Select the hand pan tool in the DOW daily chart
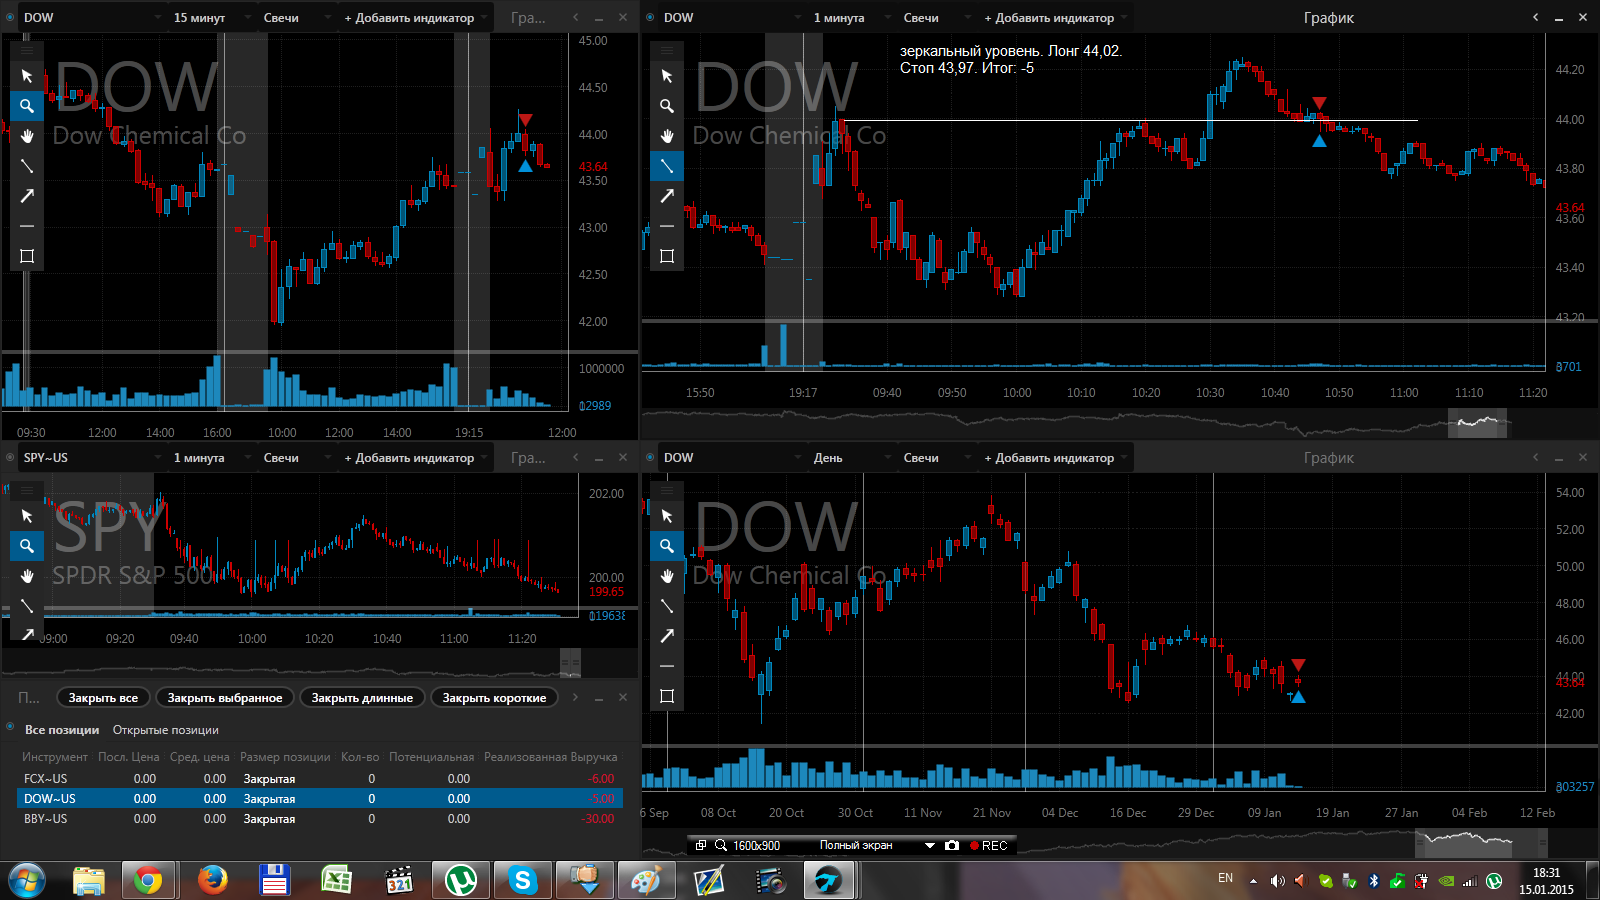The height and width of the screenshot is (900, 1600). tap(667, 576)
